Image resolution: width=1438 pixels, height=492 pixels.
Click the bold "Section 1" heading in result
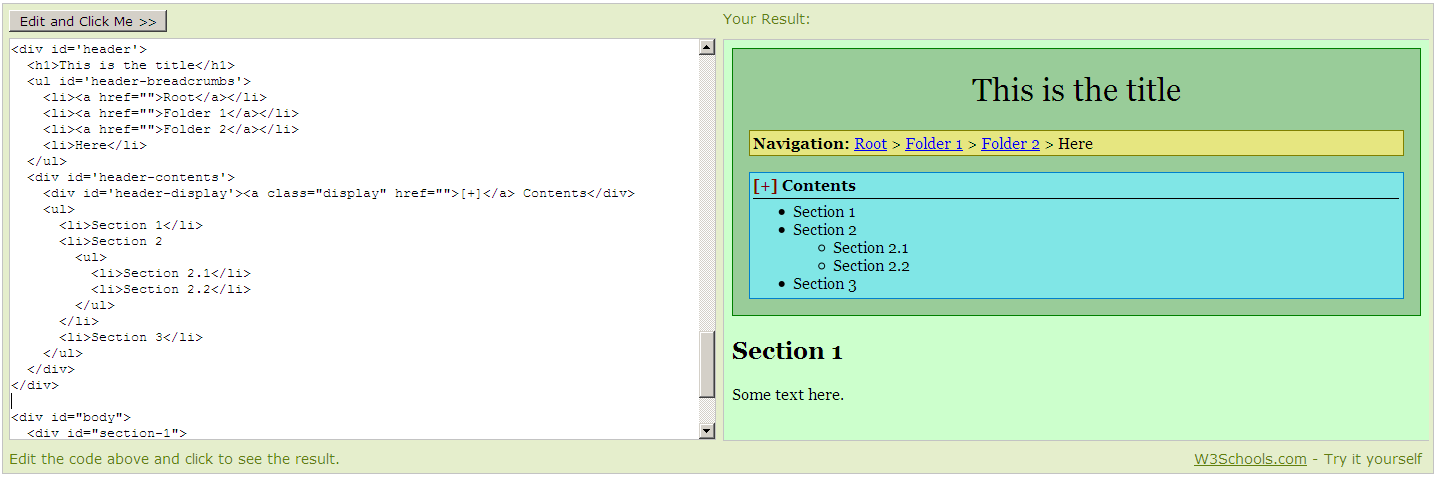point(787,351)
